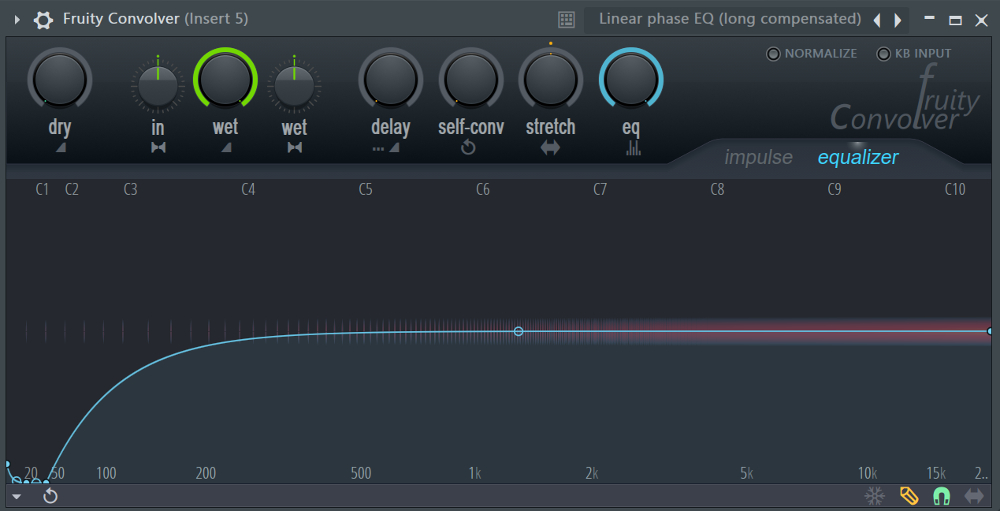This screenshot has height=511, width=1000.
Task: Click the 200 frequency label
Action: [205, 473]
